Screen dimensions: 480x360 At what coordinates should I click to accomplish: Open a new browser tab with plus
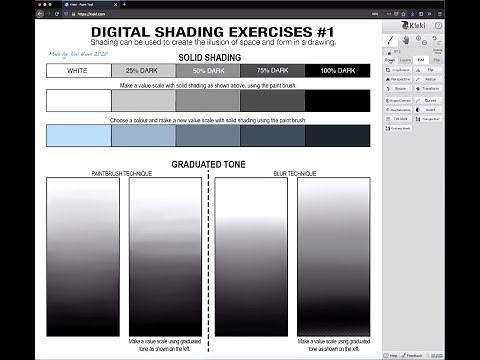coord(124,4)
